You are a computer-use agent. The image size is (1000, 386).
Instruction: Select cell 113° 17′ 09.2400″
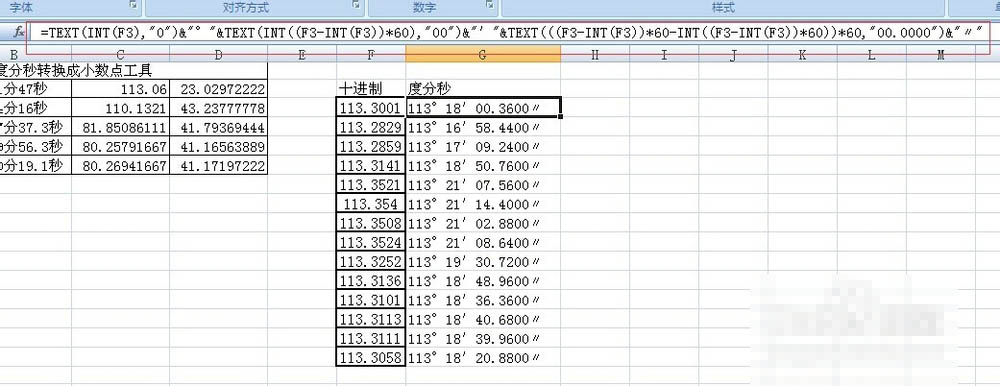tap(483, 146)
